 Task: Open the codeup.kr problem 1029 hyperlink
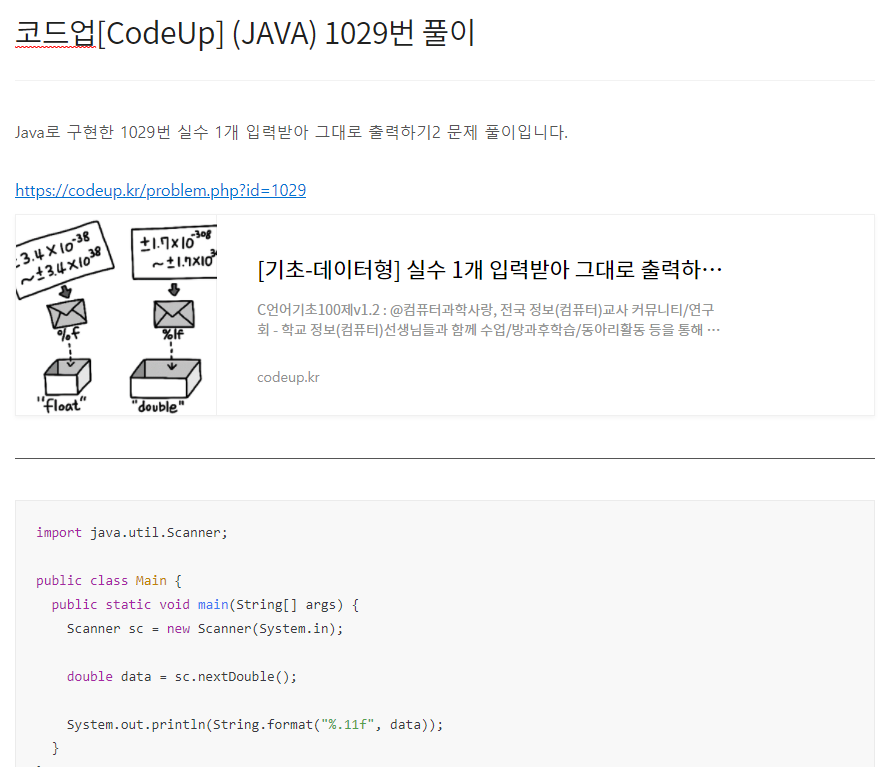[x=160, y=190]
